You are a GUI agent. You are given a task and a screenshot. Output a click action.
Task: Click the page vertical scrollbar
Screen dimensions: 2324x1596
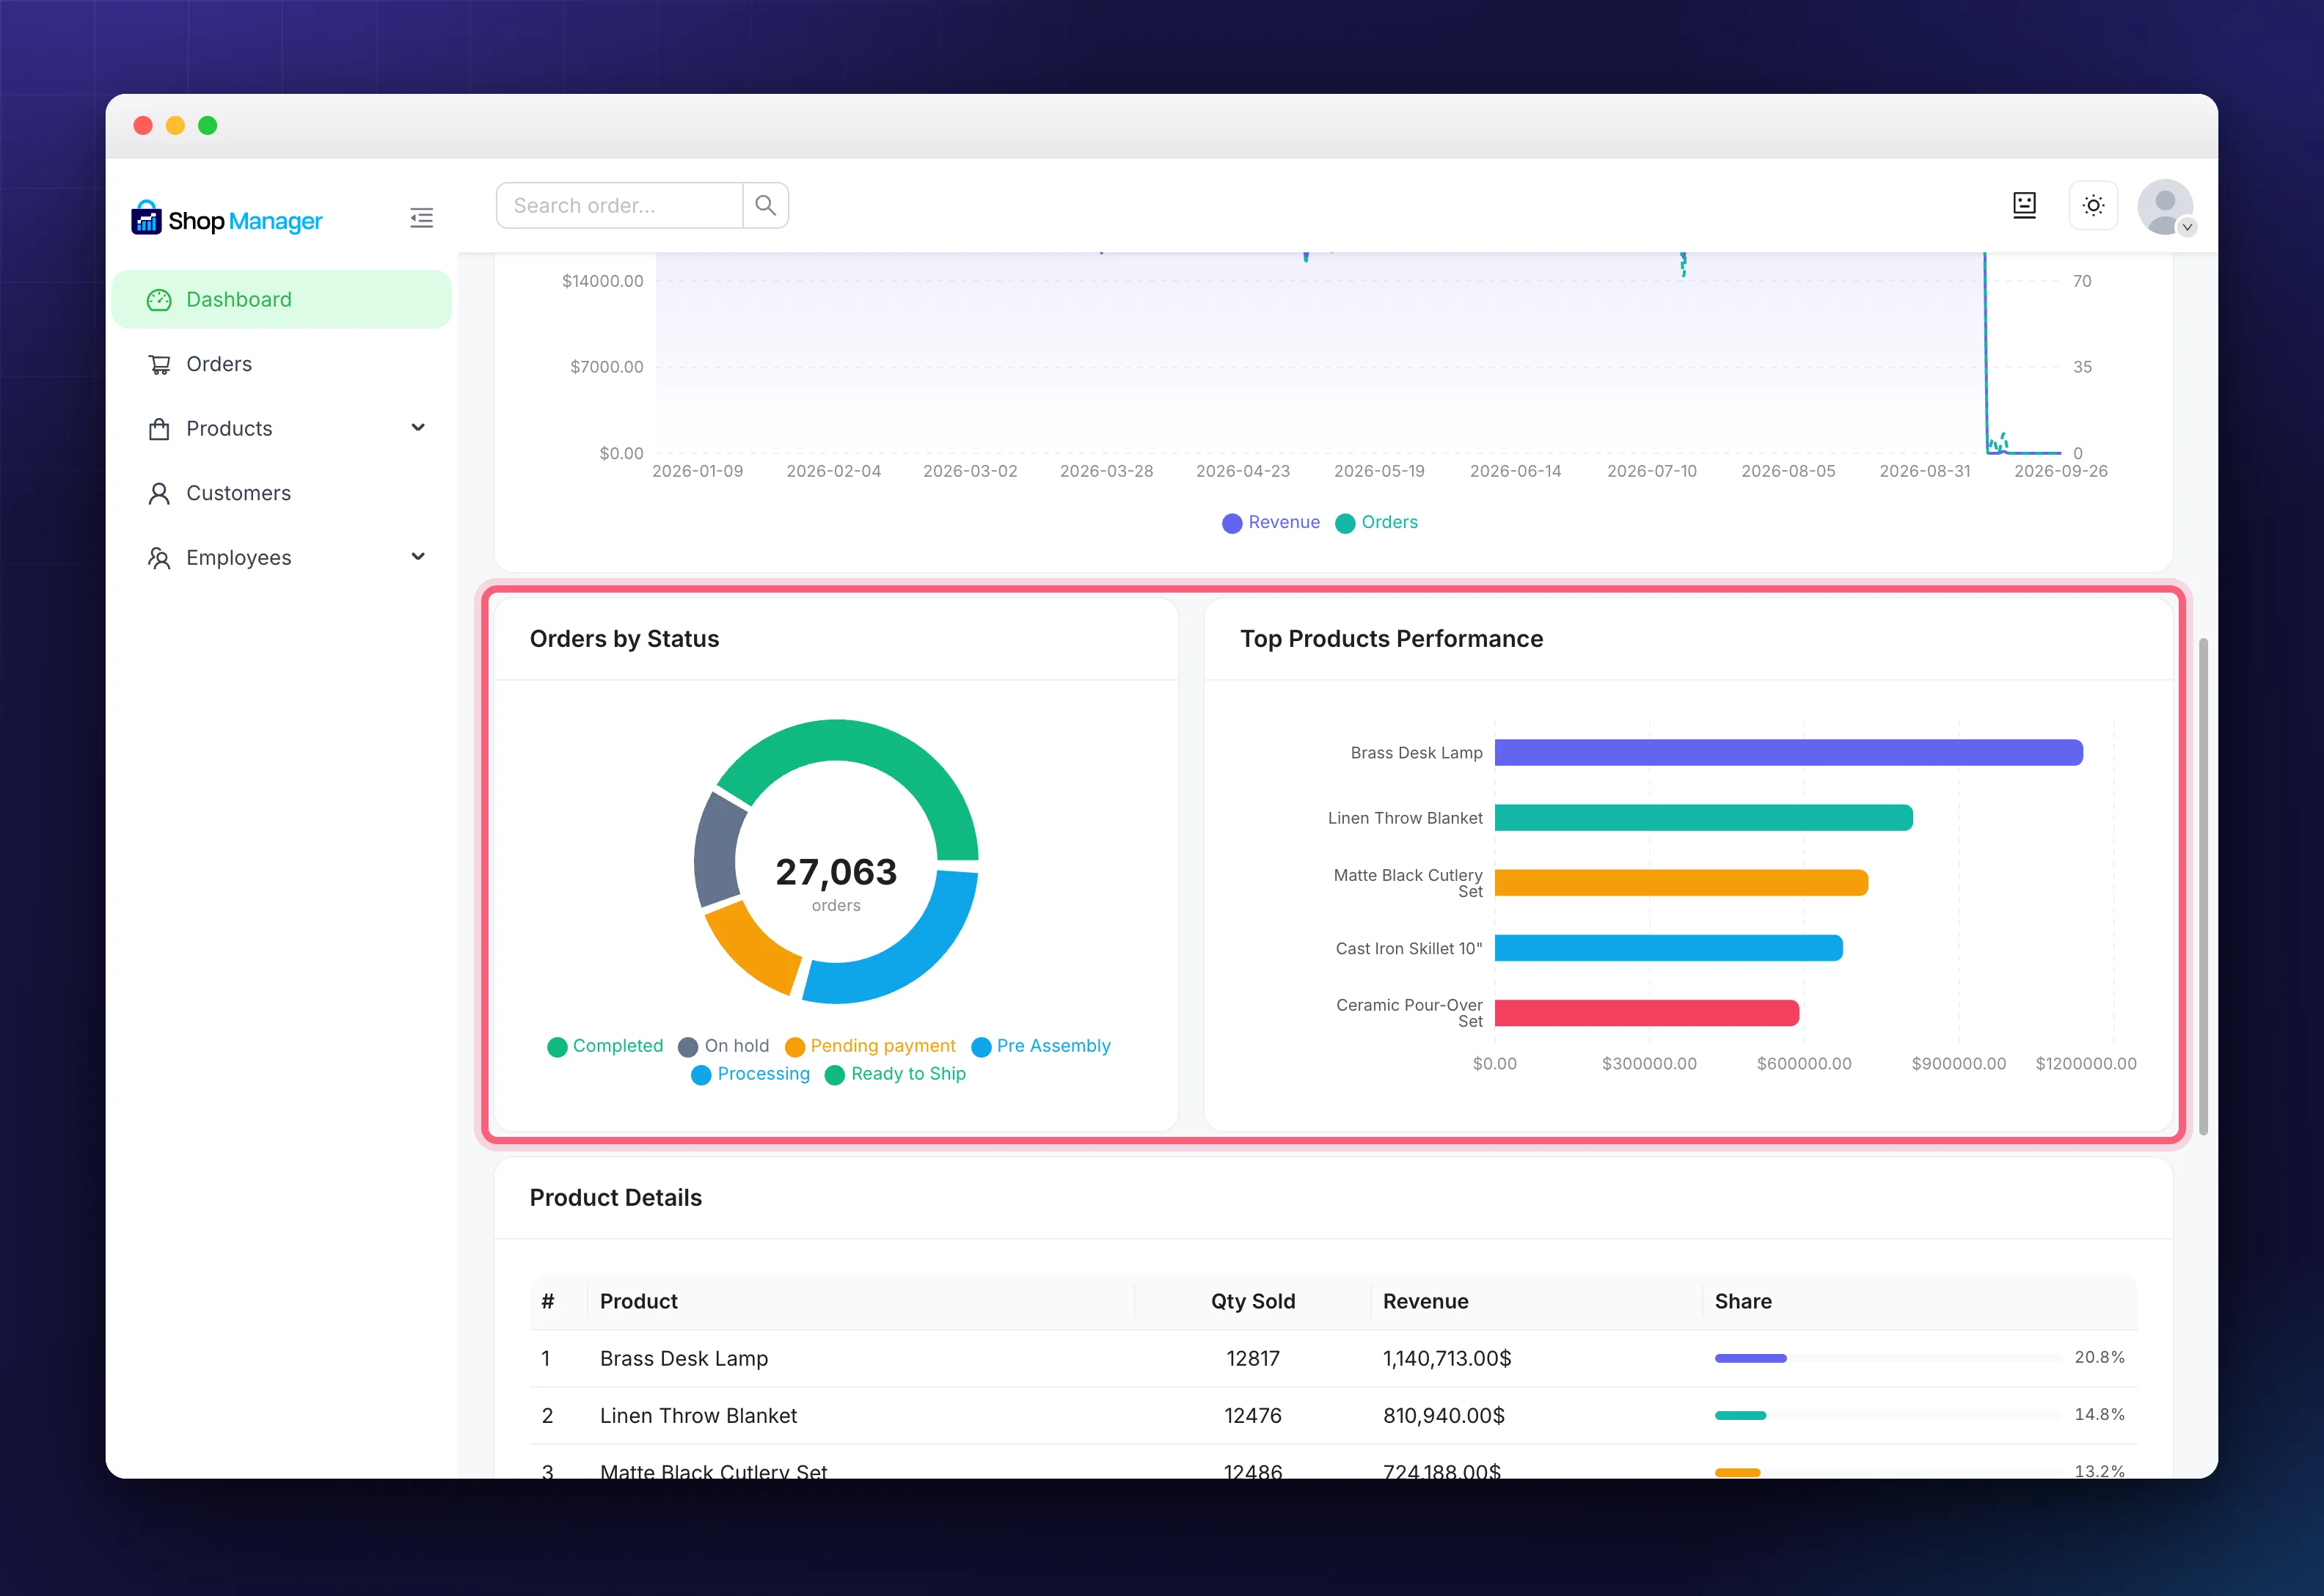(2203, 886)
